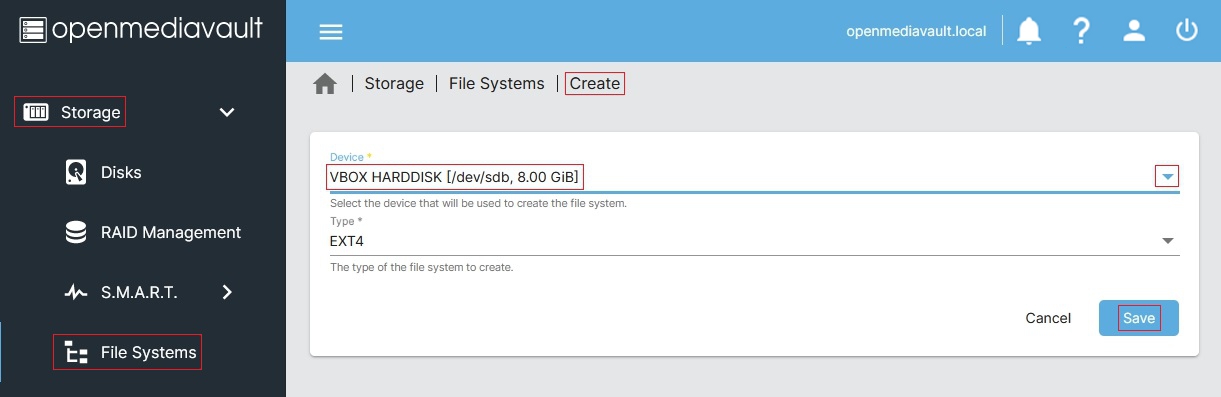Toggle the hamburger navigation menu
This screenshot has width=1221, height=397.
coord(331,31)
